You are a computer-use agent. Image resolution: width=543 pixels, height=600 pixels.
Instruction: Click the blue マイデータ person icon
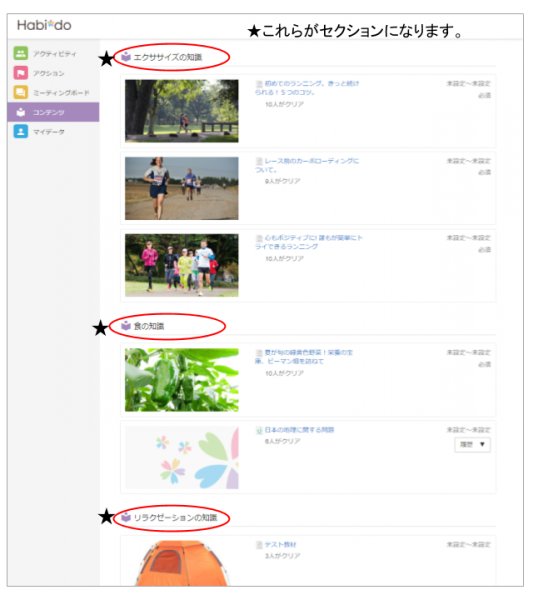[21, 131]
